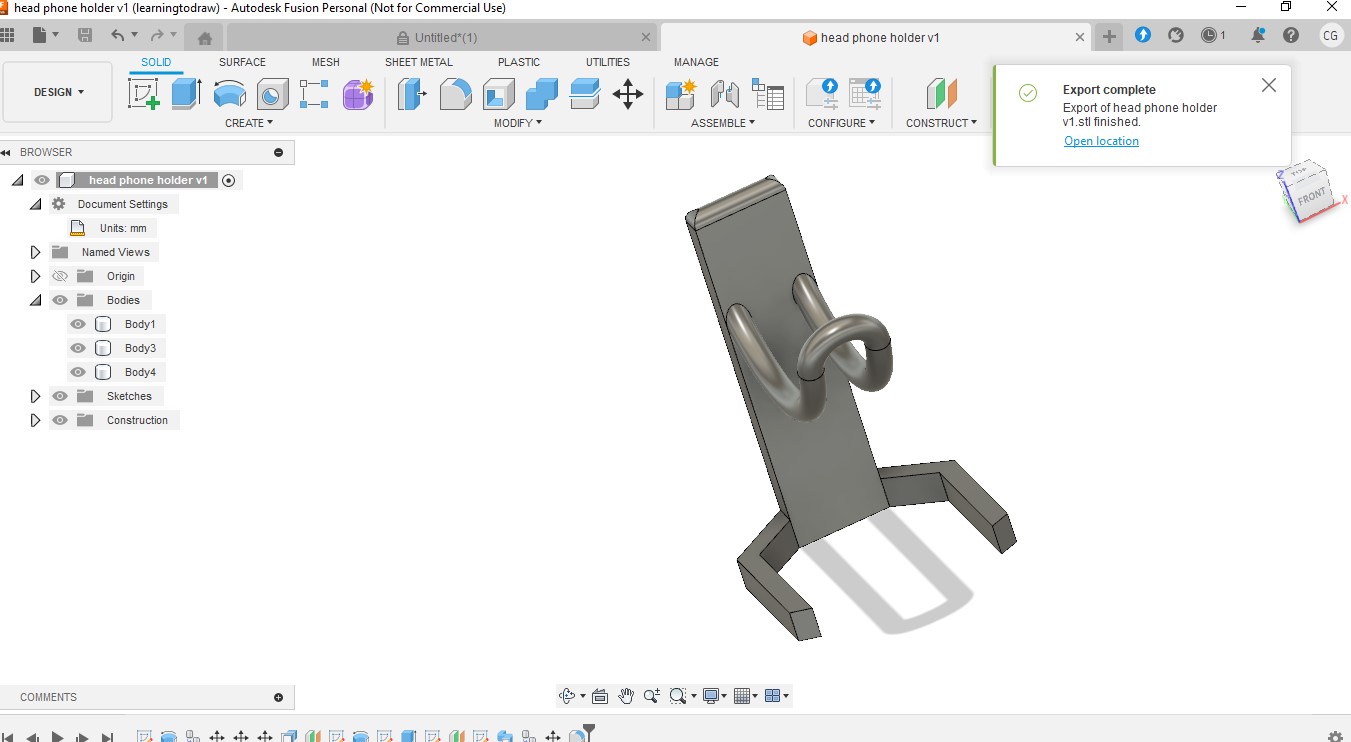Select the New Component tool
1351x742 pixels.
681,94
